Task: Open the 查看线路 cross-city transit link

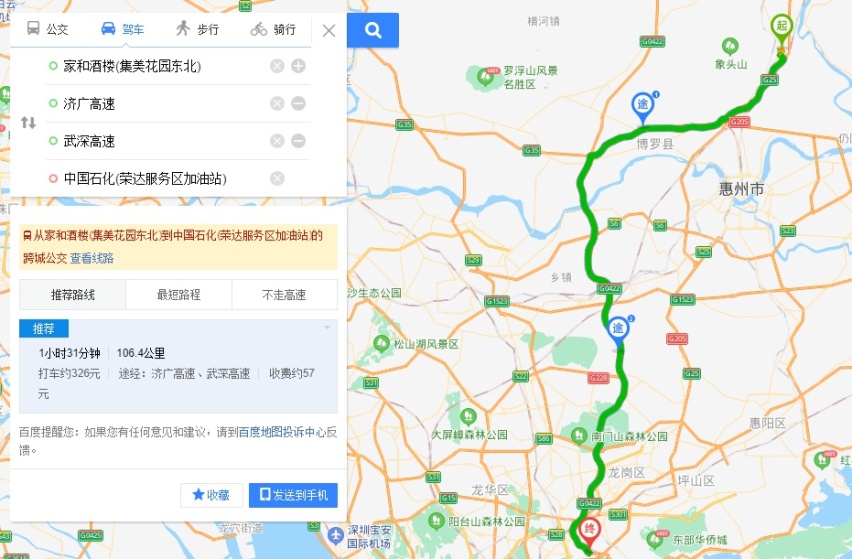Action: pos(92,258)
